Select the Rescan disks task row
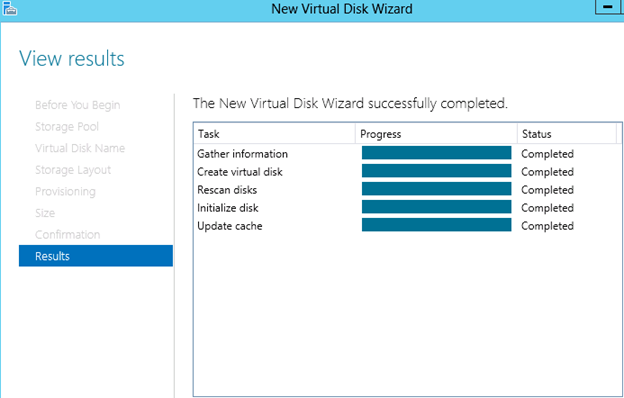The width and height of the screenshot is (624, 398). (406, 190)
